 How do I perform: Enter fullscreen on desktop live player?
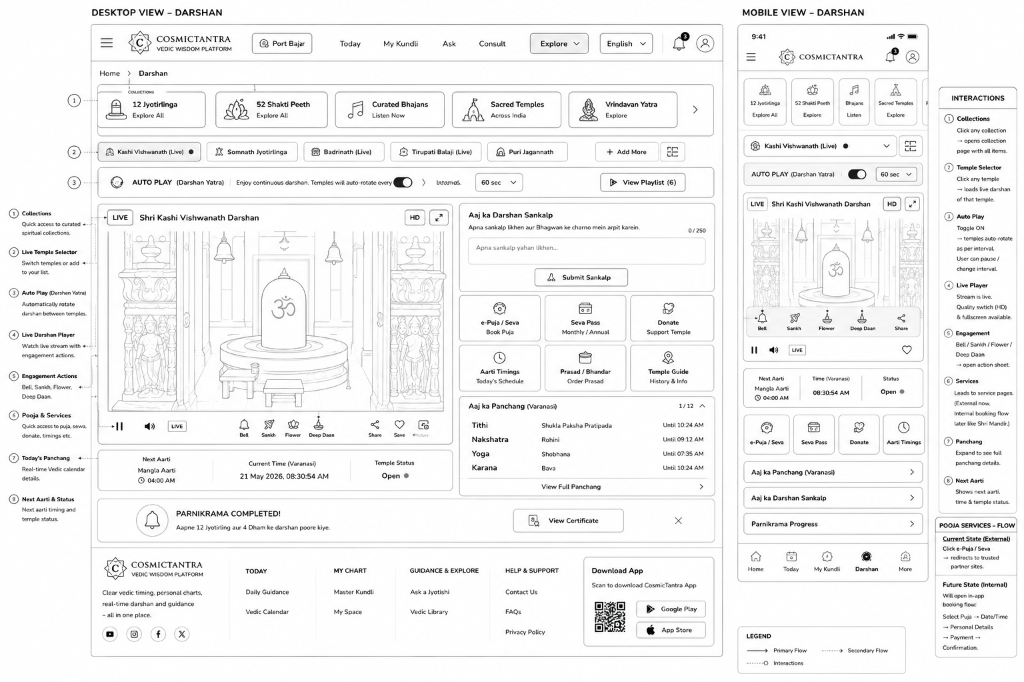(x=439, y=218)
